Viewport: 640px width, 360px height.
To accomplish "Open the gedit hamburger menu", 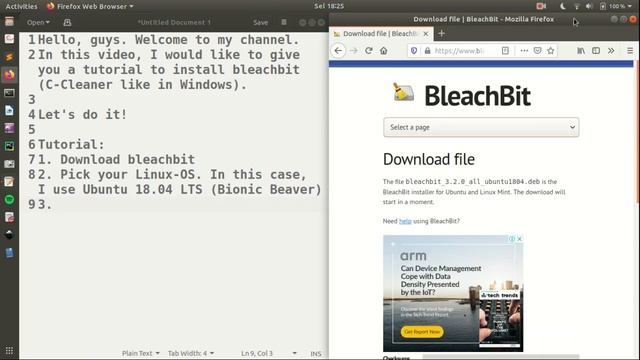I will click(284, 22).
